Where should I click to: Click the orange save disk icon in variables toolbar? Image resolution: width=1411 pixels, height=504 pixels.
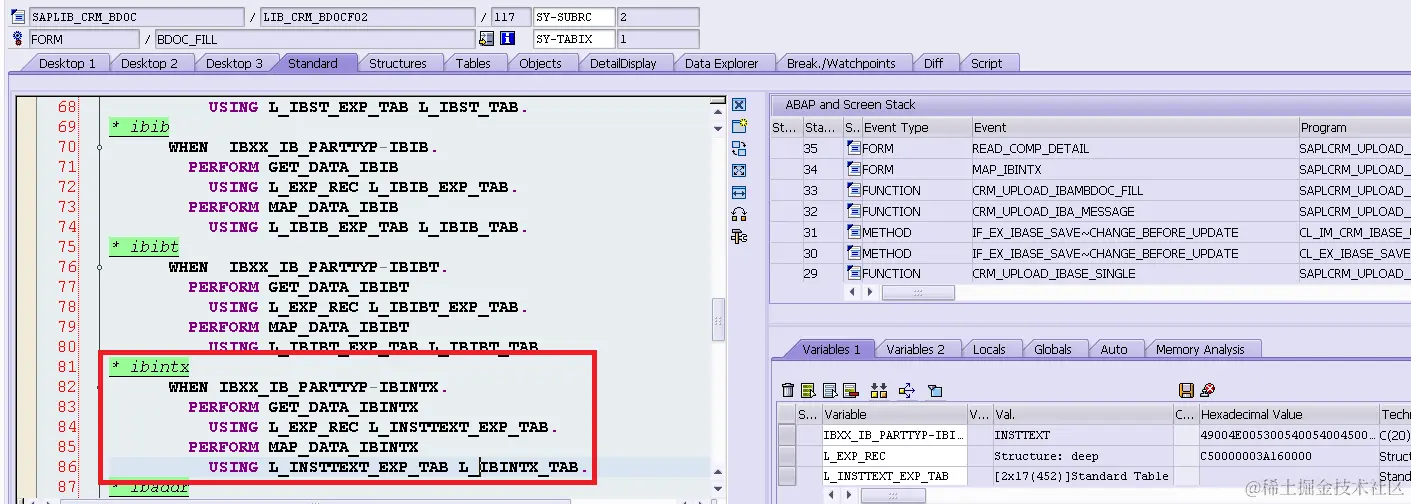1186,390
